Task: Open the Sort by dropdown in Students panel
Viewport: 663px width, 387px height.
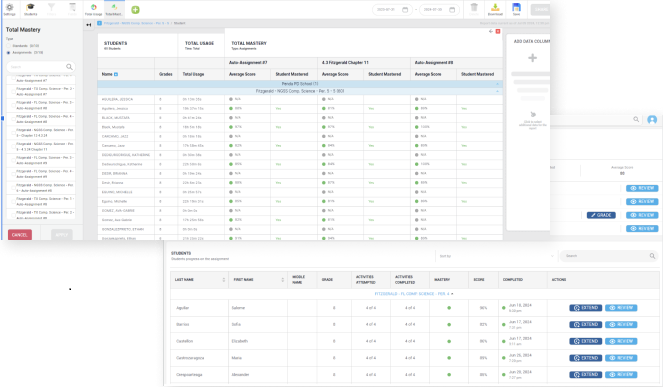Action: [x=496, y=256]
